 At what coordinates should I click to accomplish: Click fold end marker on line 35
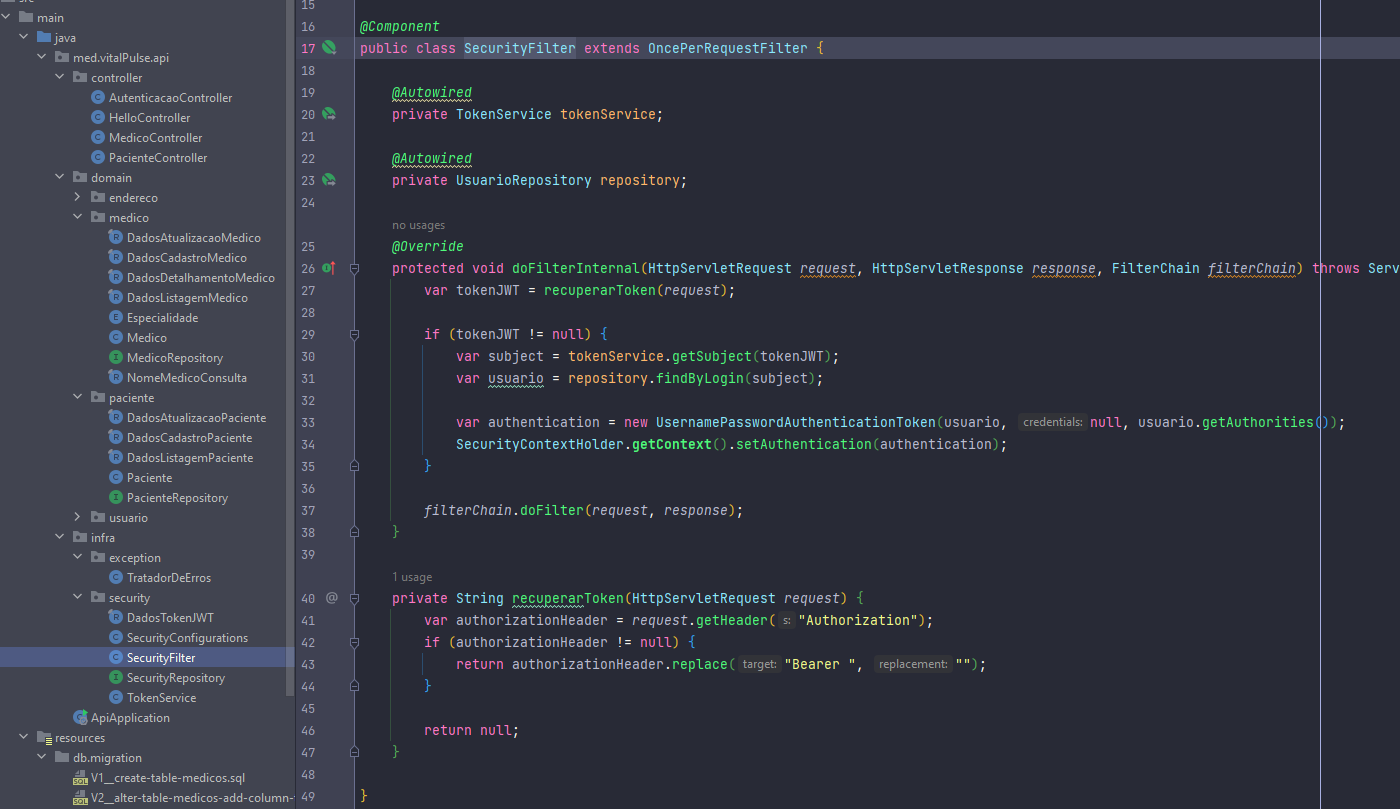click(354, 466)
